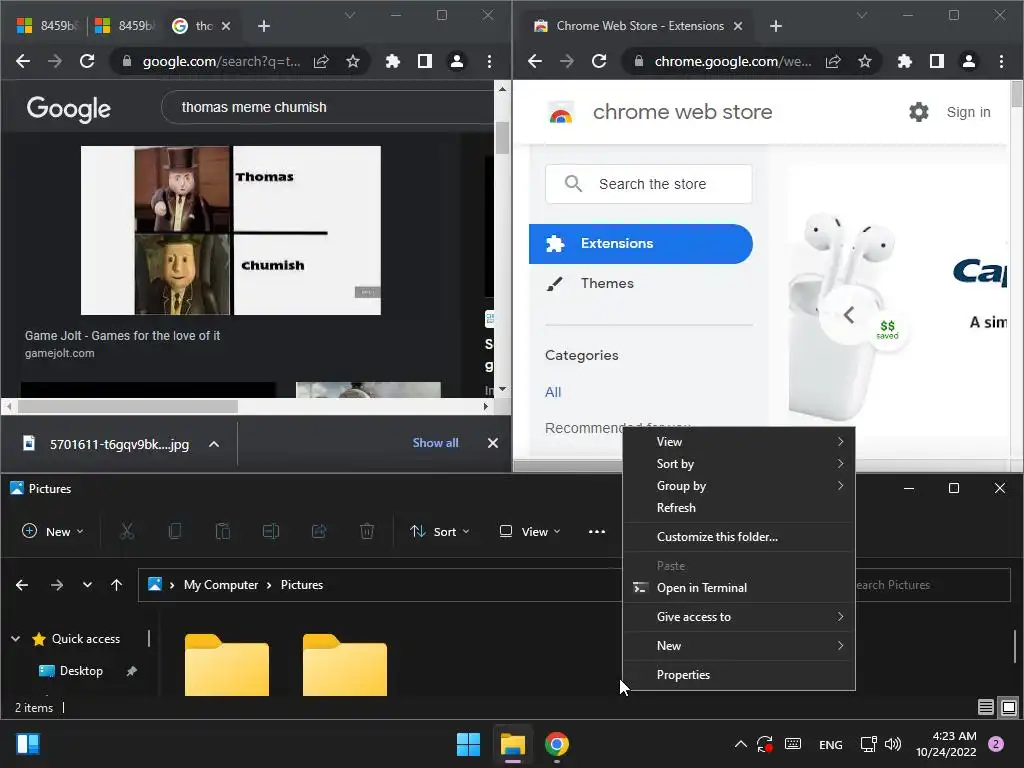Expand the My Computer breadcrumb chevron
1024x768 pixels.
pos(268,585)
